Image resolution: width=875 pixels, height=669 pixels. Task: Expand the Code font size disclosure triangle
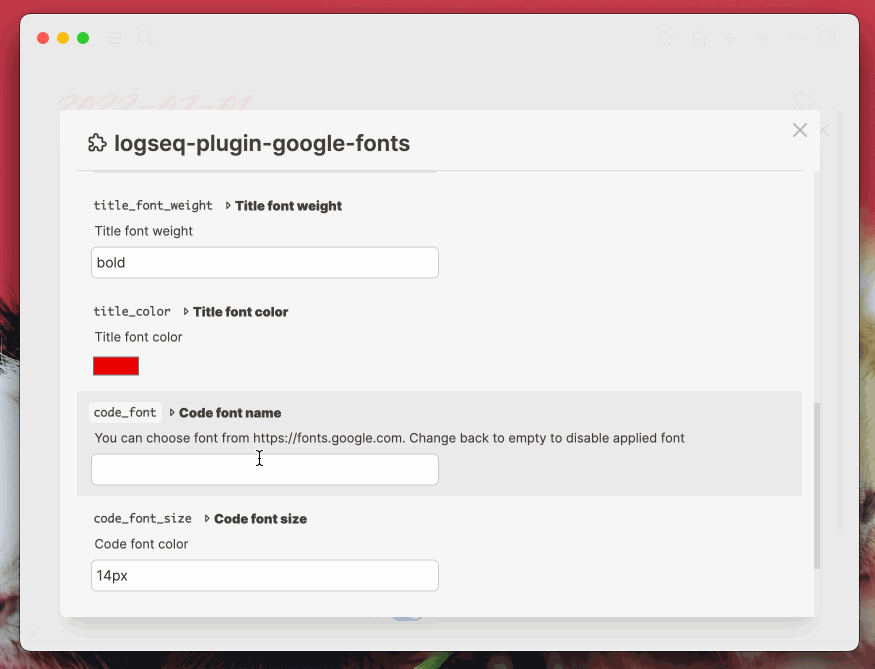(206, 519)
